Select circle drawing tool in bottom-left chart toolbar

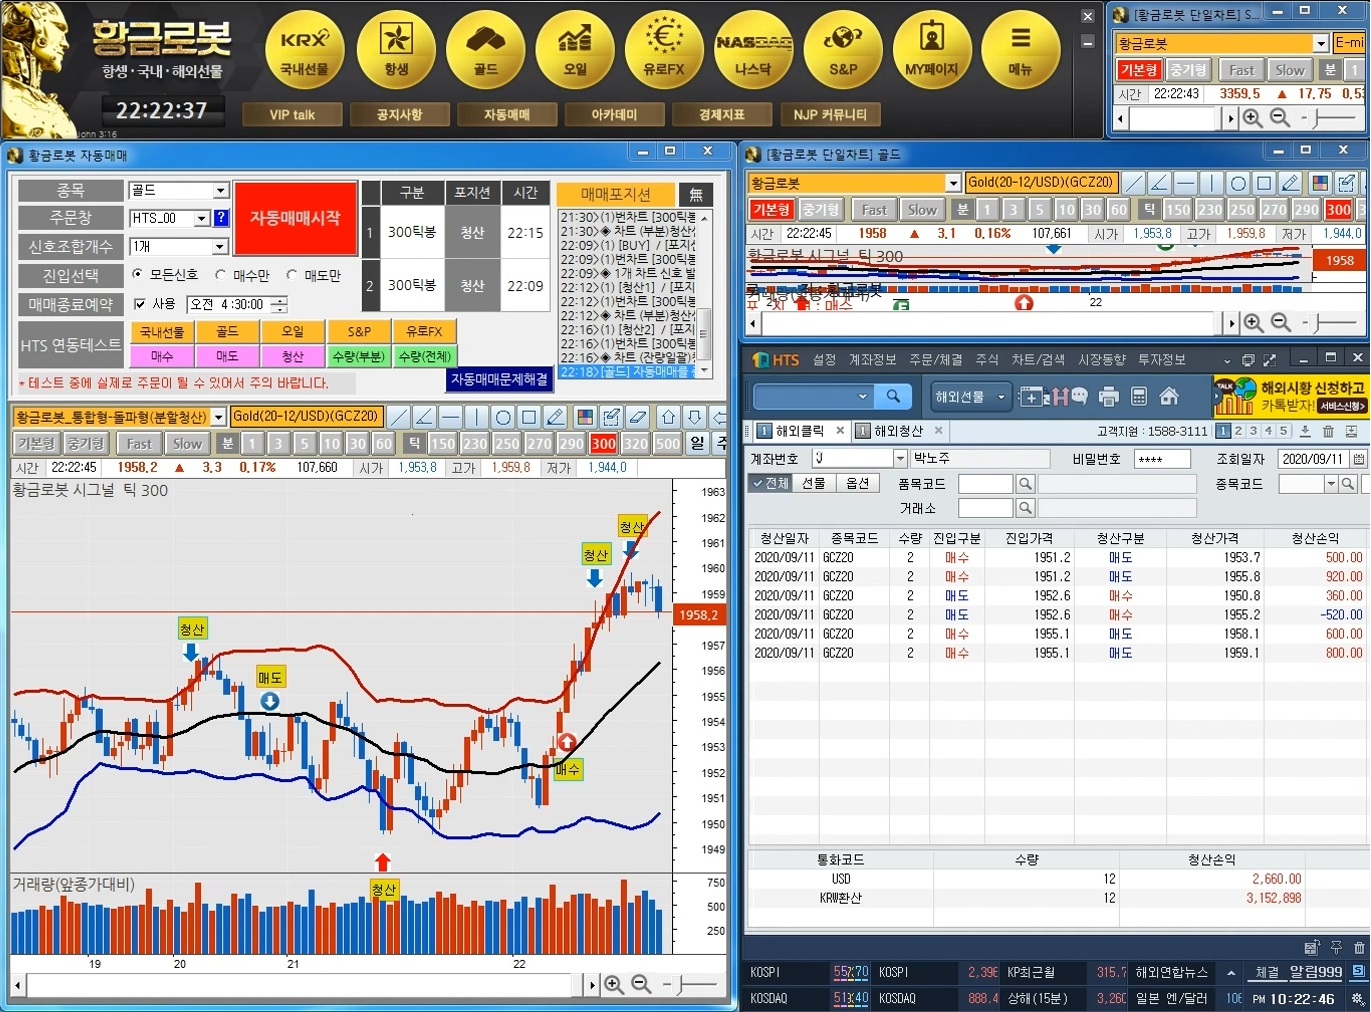pyautogui.click(x=503, y=417)
